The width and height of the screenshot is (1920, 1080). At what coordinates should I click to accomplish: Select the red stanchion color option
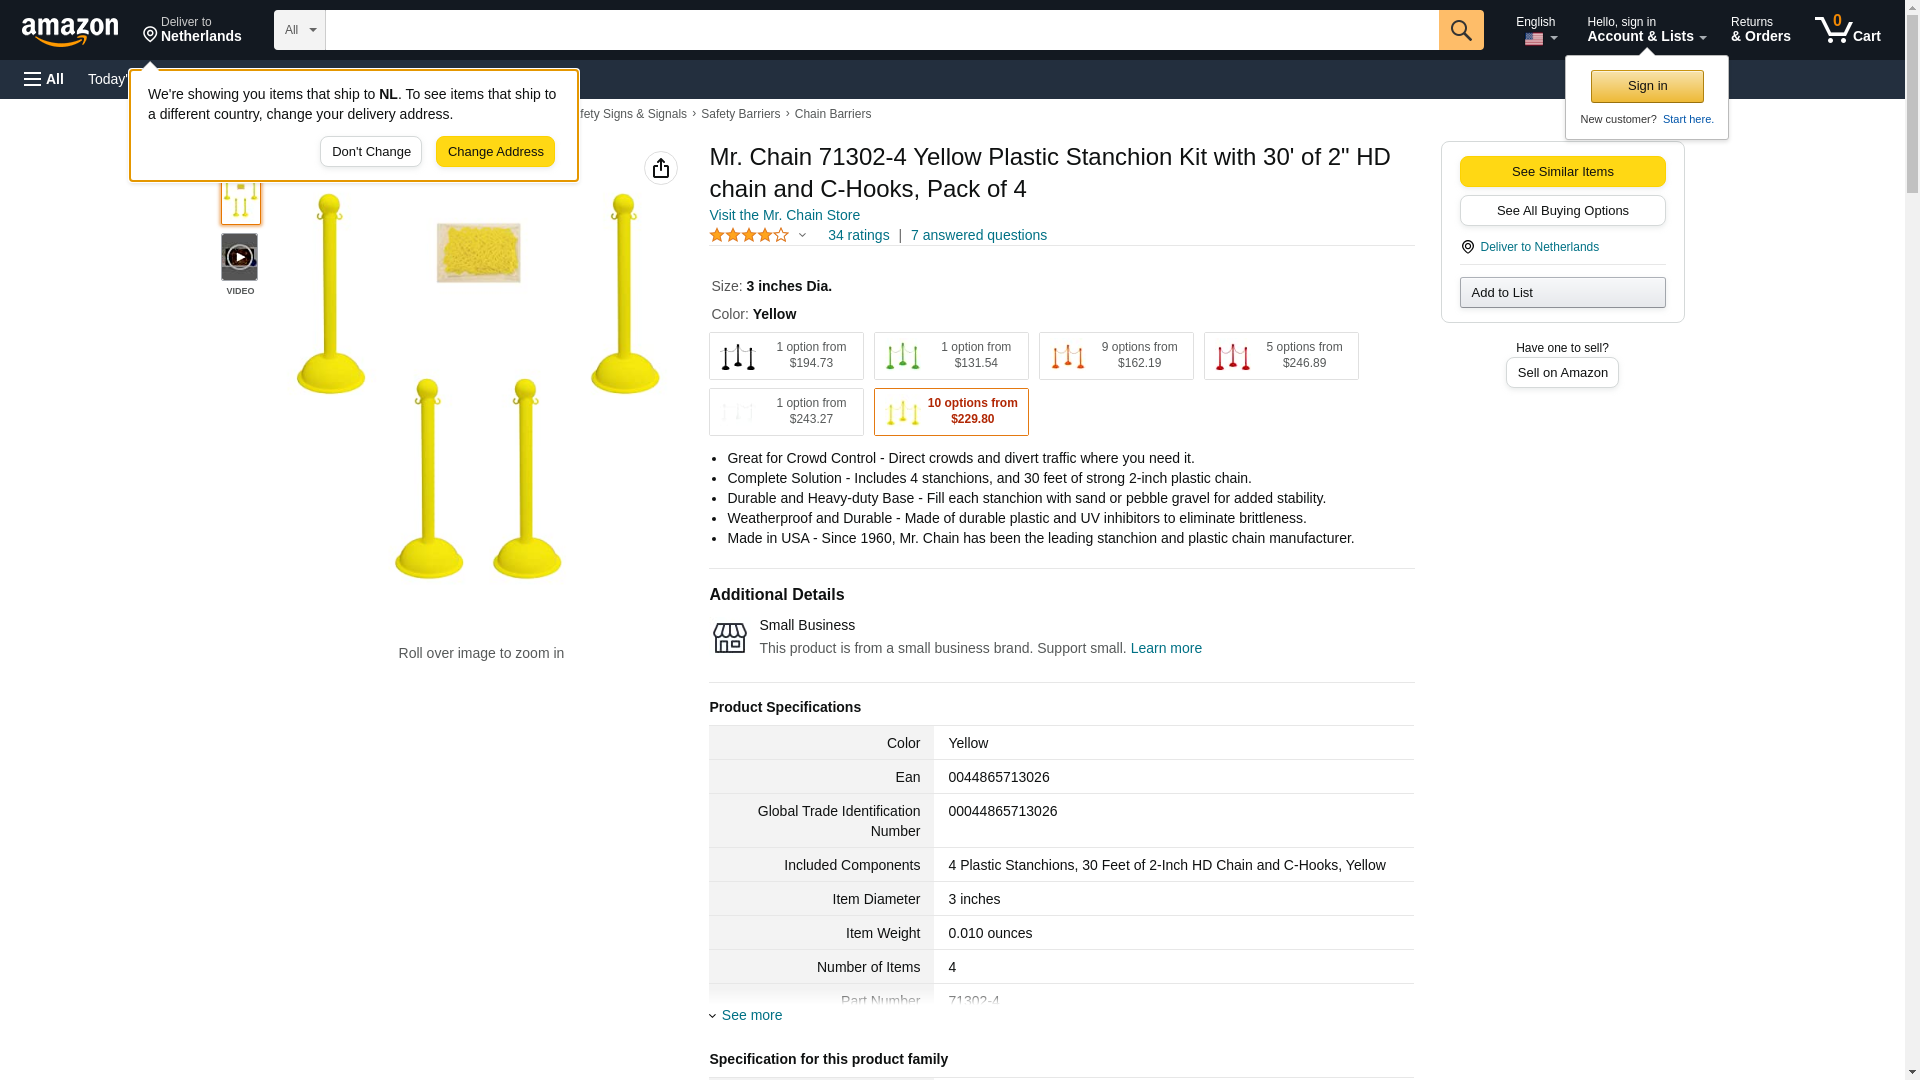coord(1281,356)
